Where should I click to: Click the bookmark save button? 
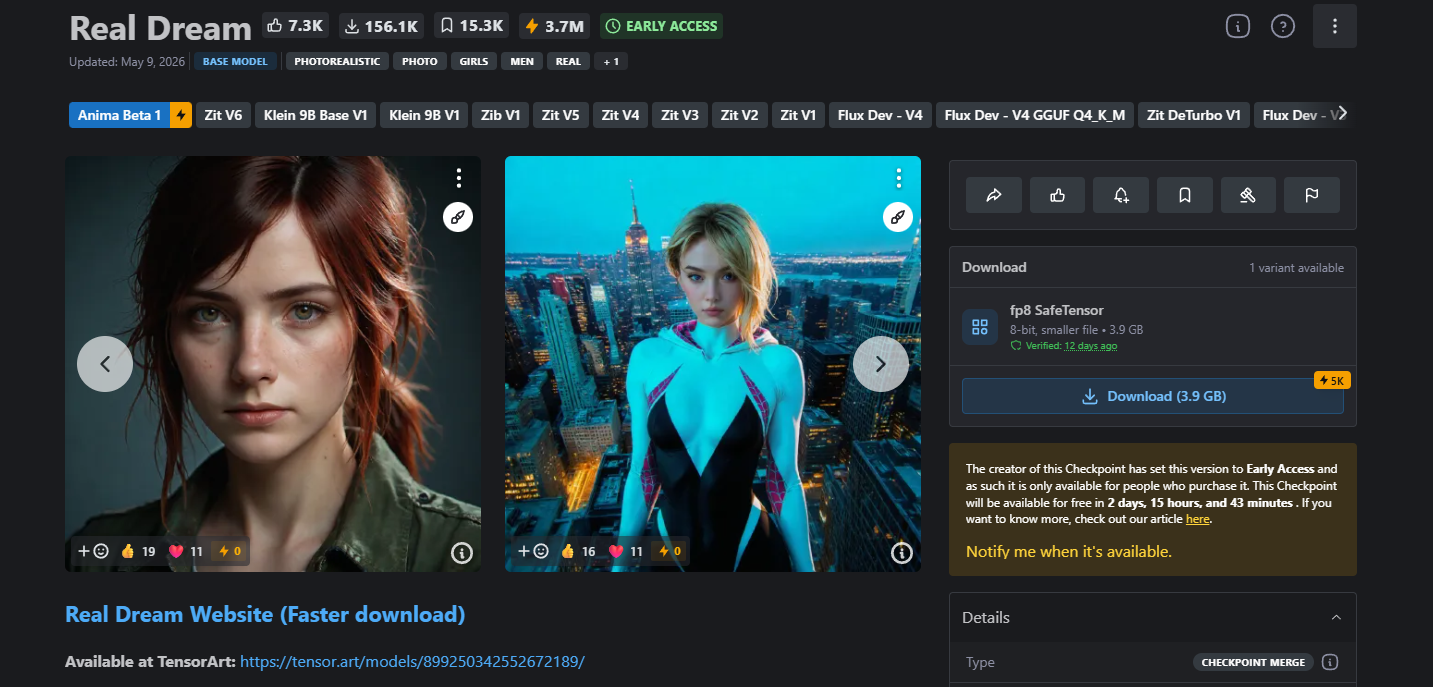1185,195
